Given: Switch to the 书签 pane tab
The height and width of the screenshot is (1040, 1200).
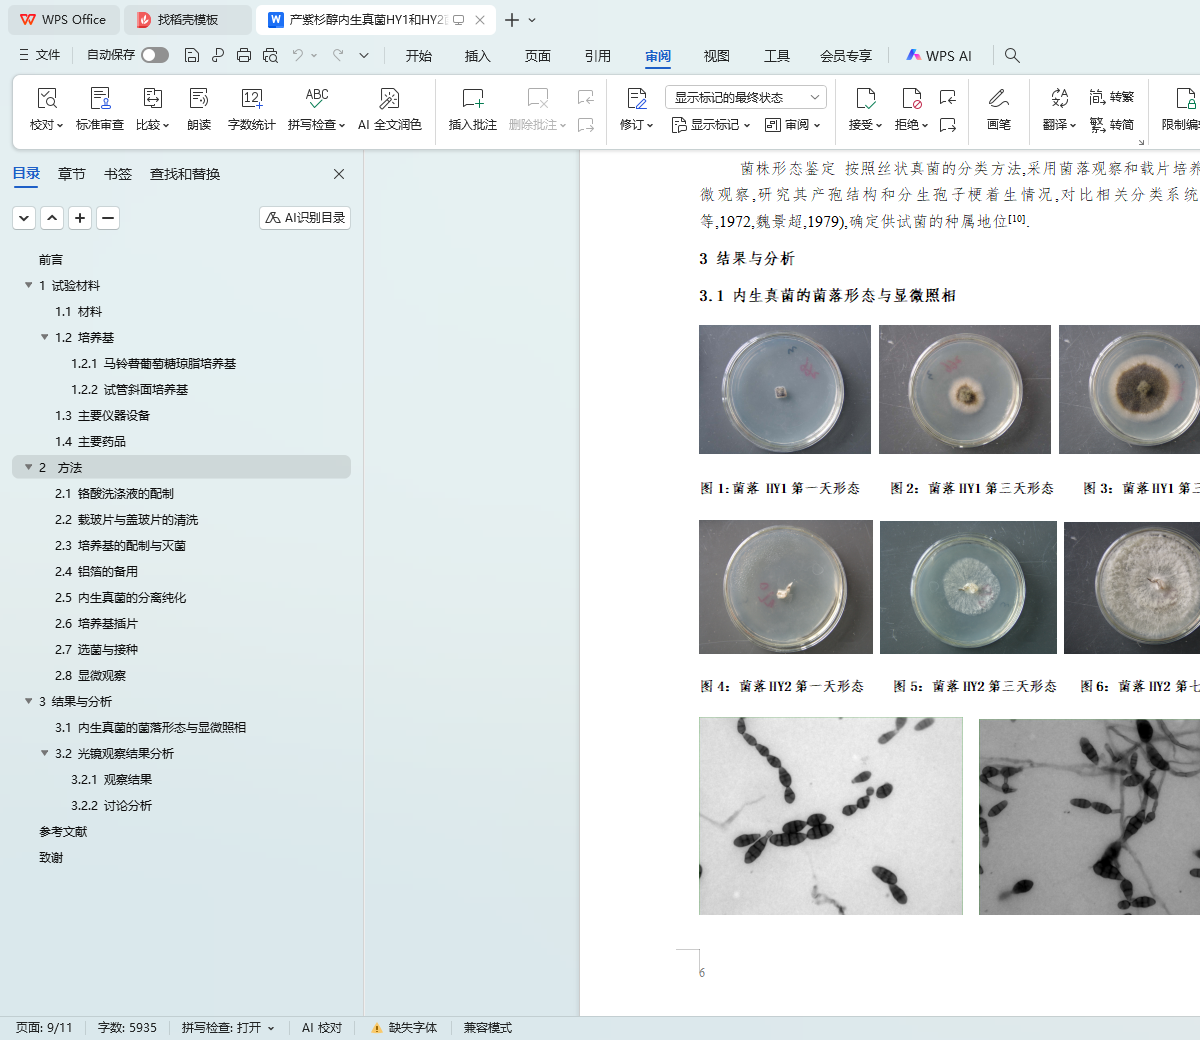Looking at the screenshot, I should click(118, 174).
